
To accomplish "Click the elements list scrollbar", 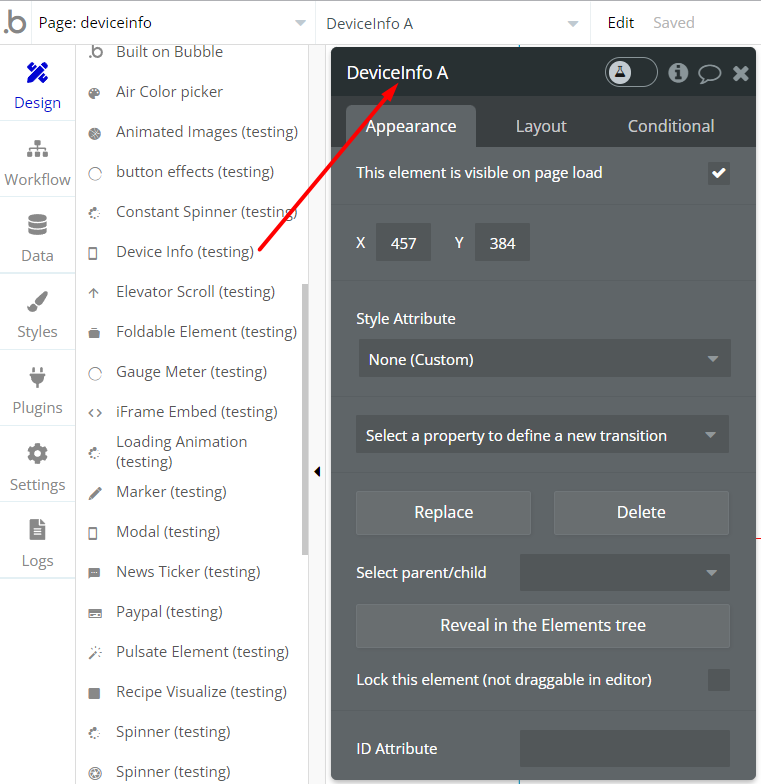I will pyautogui.click(x=304, y=419).
